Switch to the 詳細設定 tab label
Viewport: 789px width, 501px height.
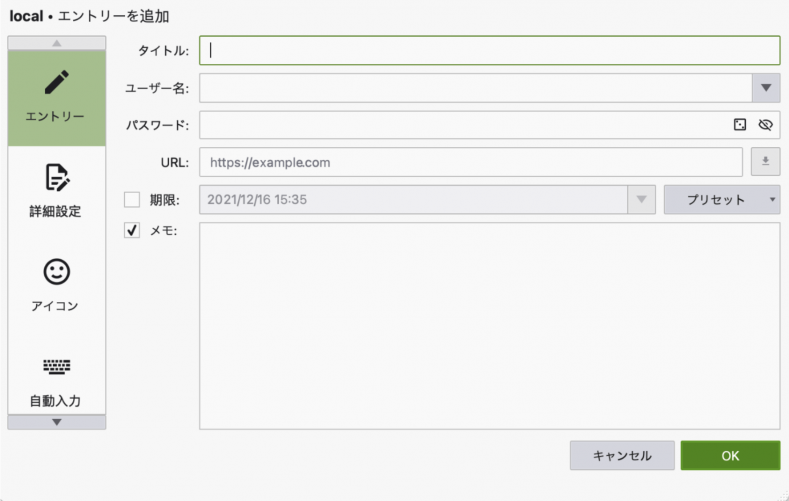[55, 211]
